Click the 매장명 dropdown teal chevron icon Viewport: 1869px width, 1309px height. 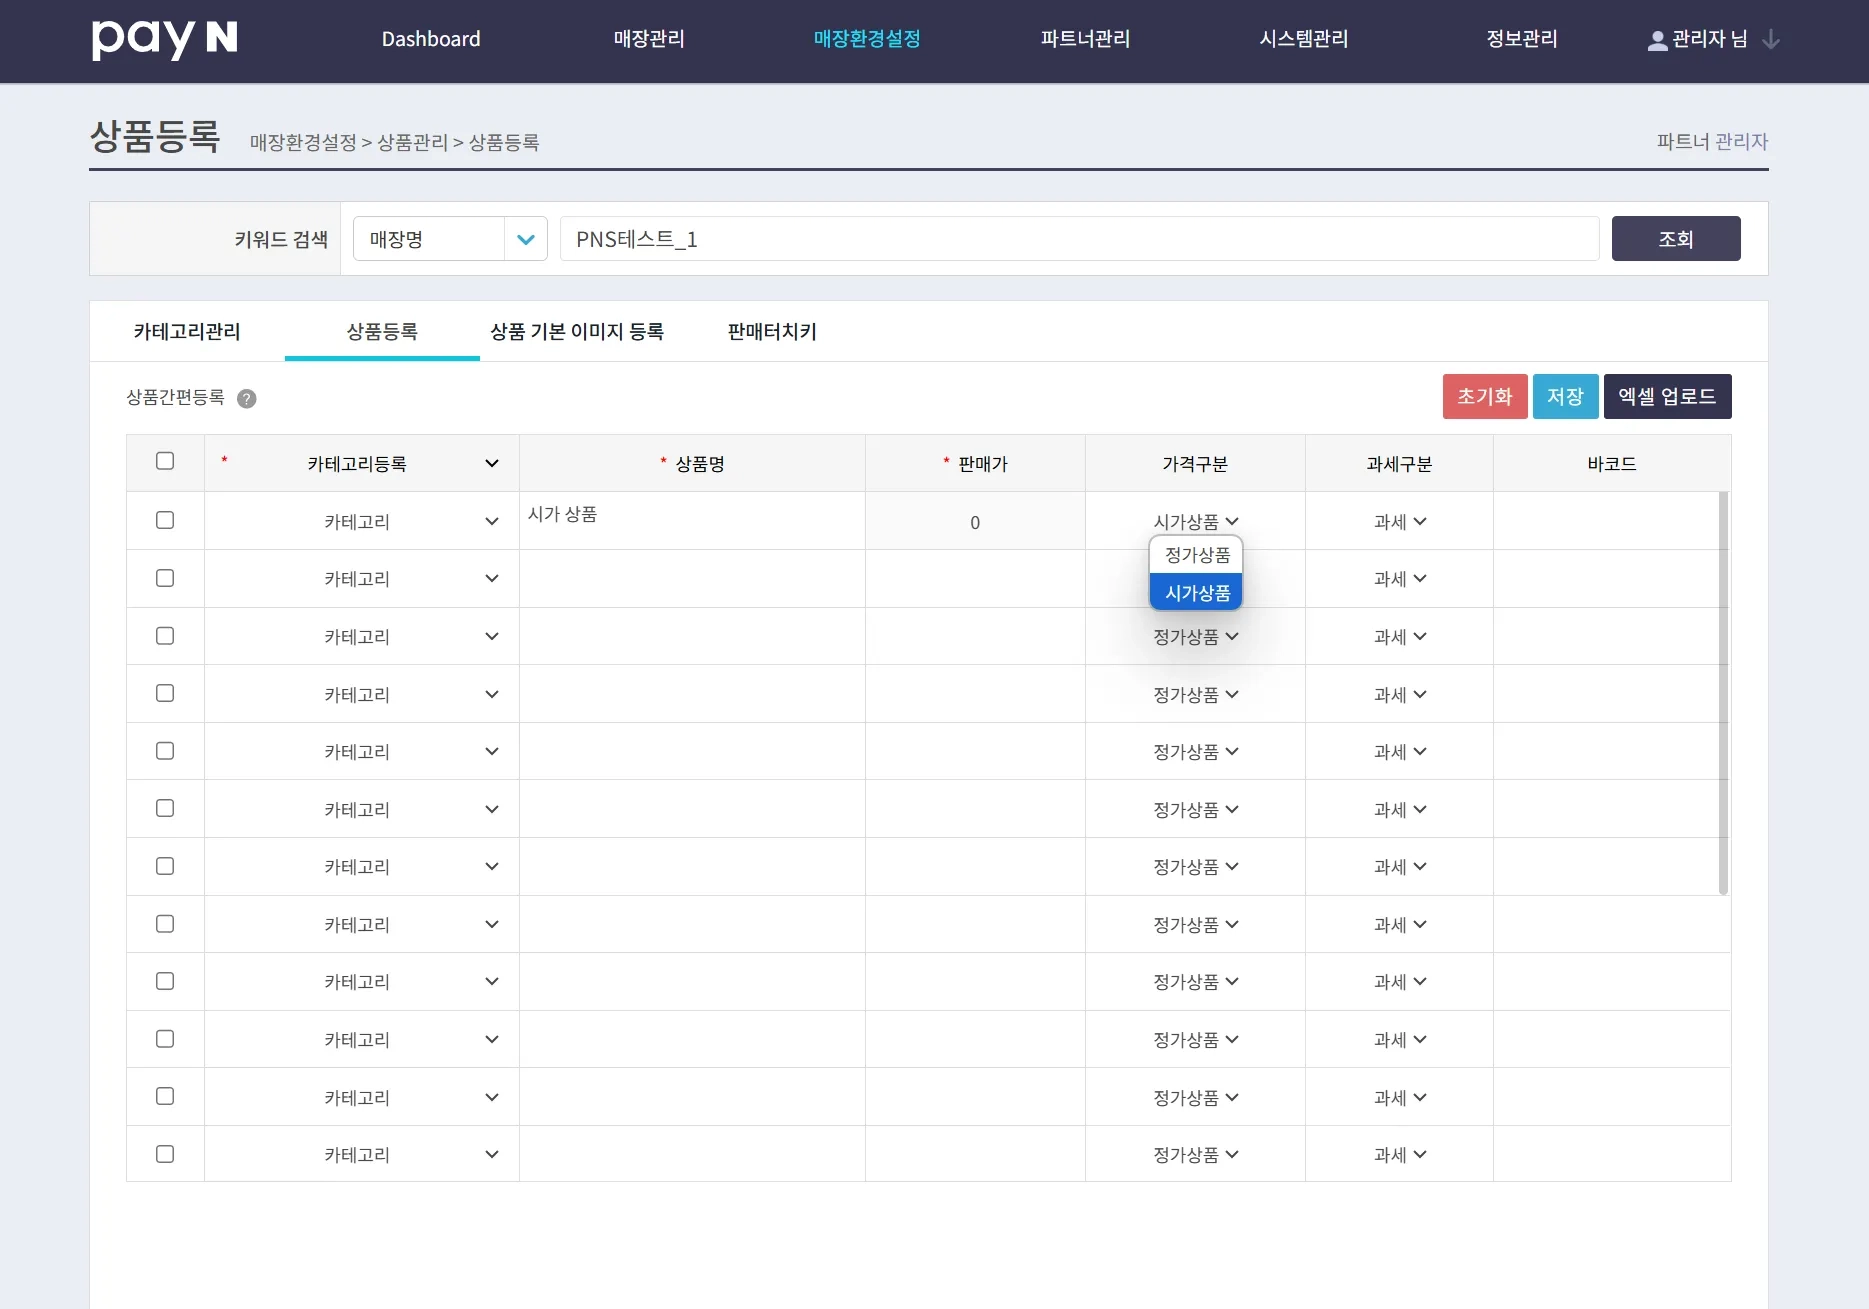click(x=525, y=239)
